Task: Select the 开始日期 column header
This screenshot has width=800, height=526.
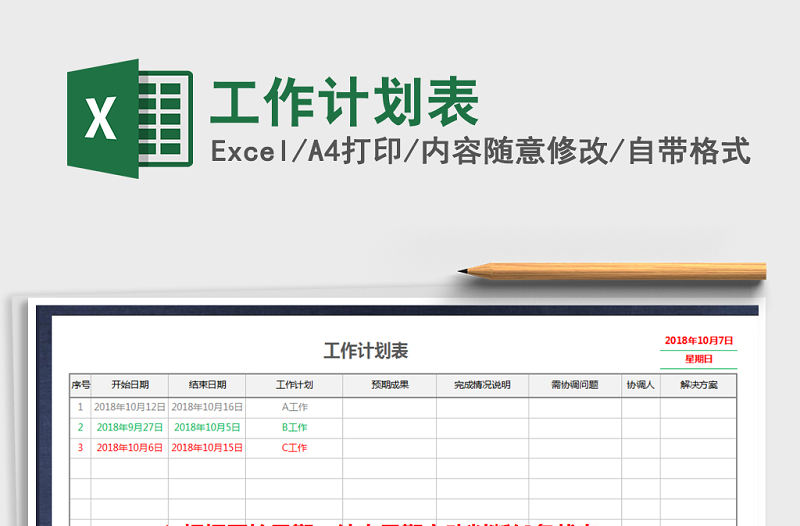Action: 130,384
